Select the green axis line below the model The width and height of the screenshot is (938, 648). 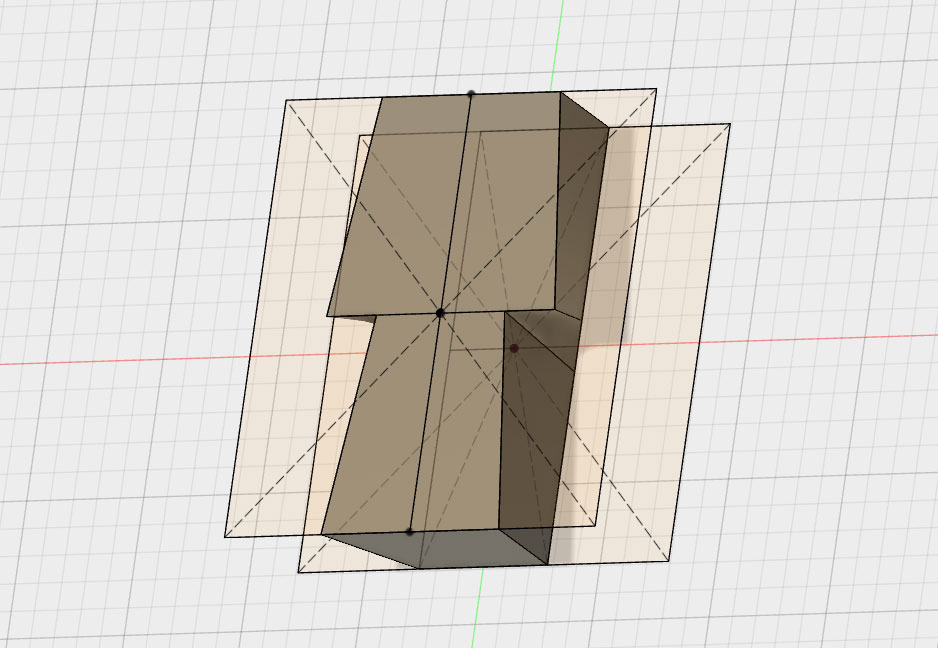[479, 610]
